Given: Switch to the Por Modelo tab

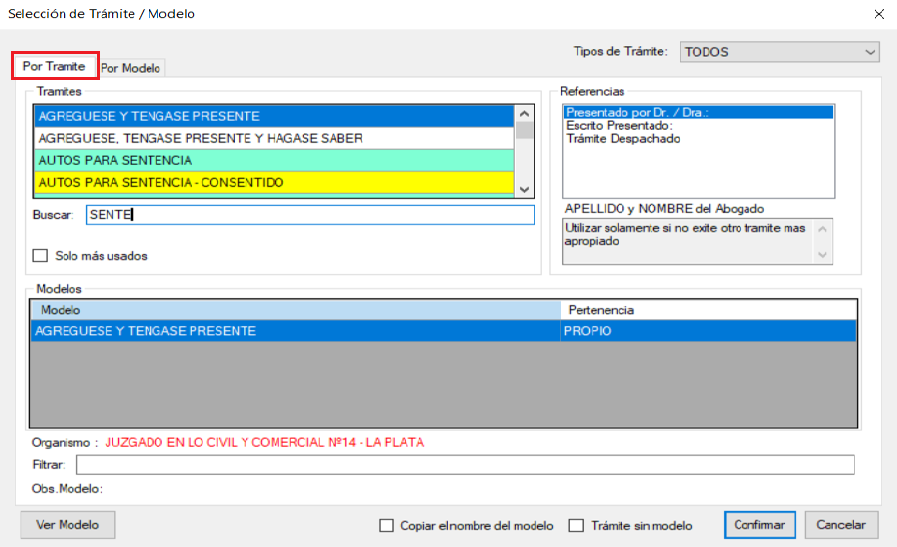Looking at the screenshot, I should (131, 68).
